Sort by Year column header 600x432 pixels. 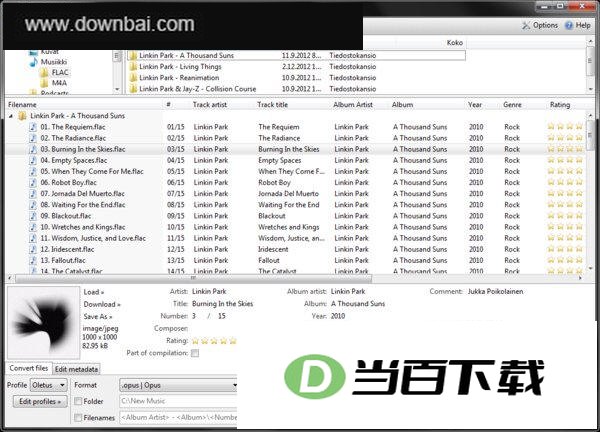tap(475, 104)
